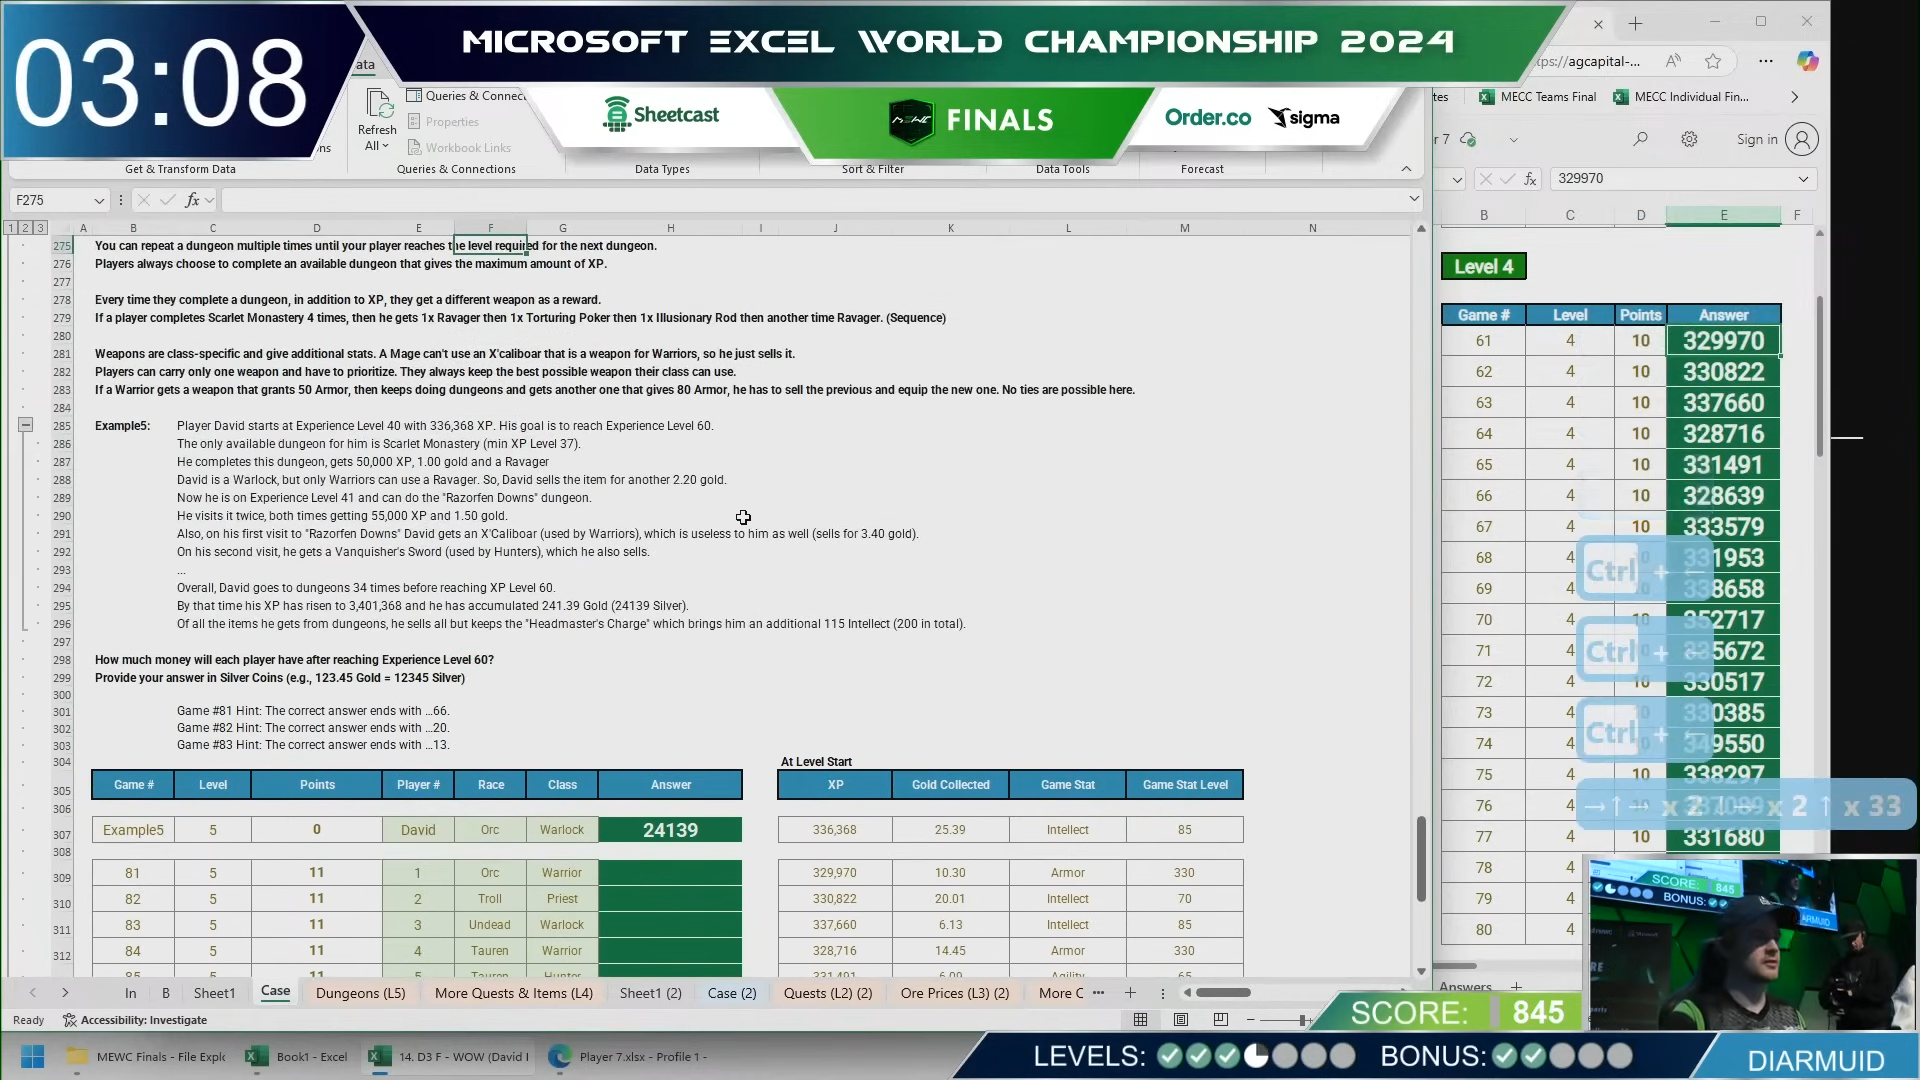Show outline level 1

pyautogui.click(x=11, y=228)
